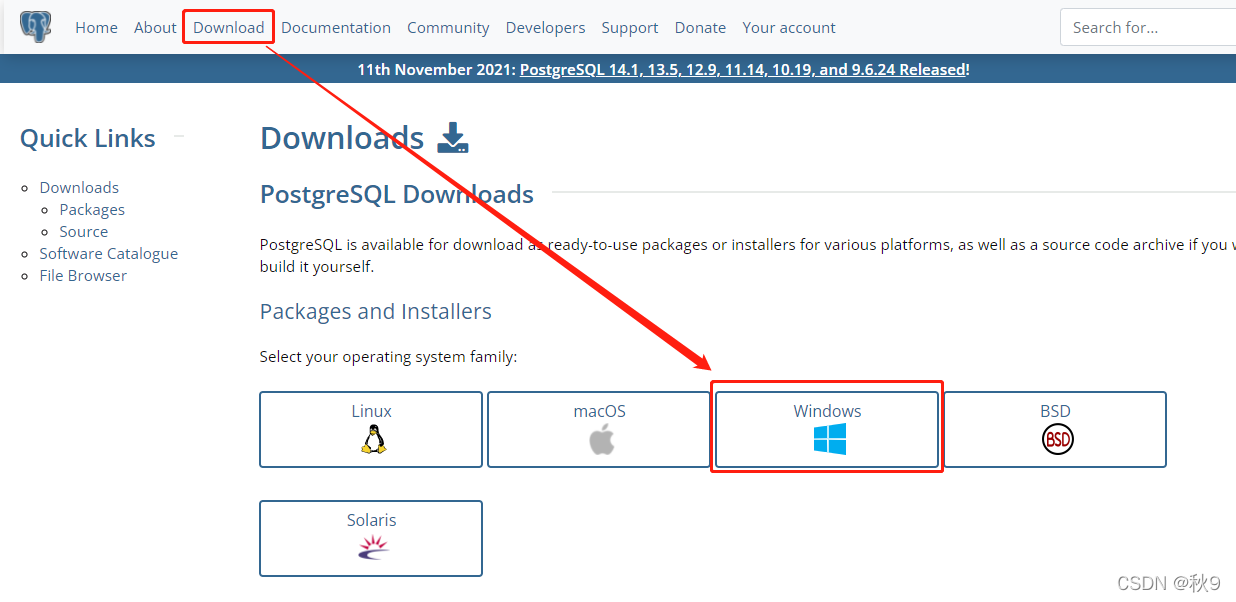The width and height of the screenshot is (1236, 602).
Task: Click the search input field
Action: pos(1148,27)
